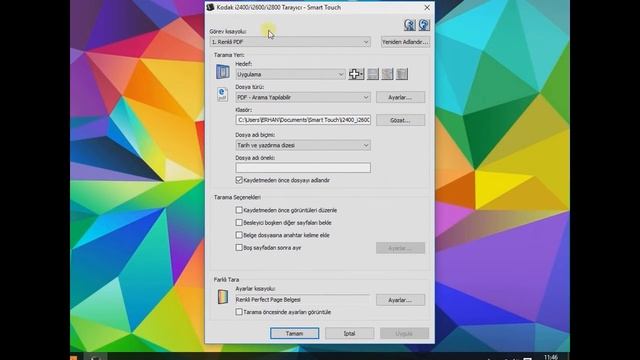Viewport: 640px width, 360px height.
Task: Cancel with the İptal button
Action: coord(349,333)
